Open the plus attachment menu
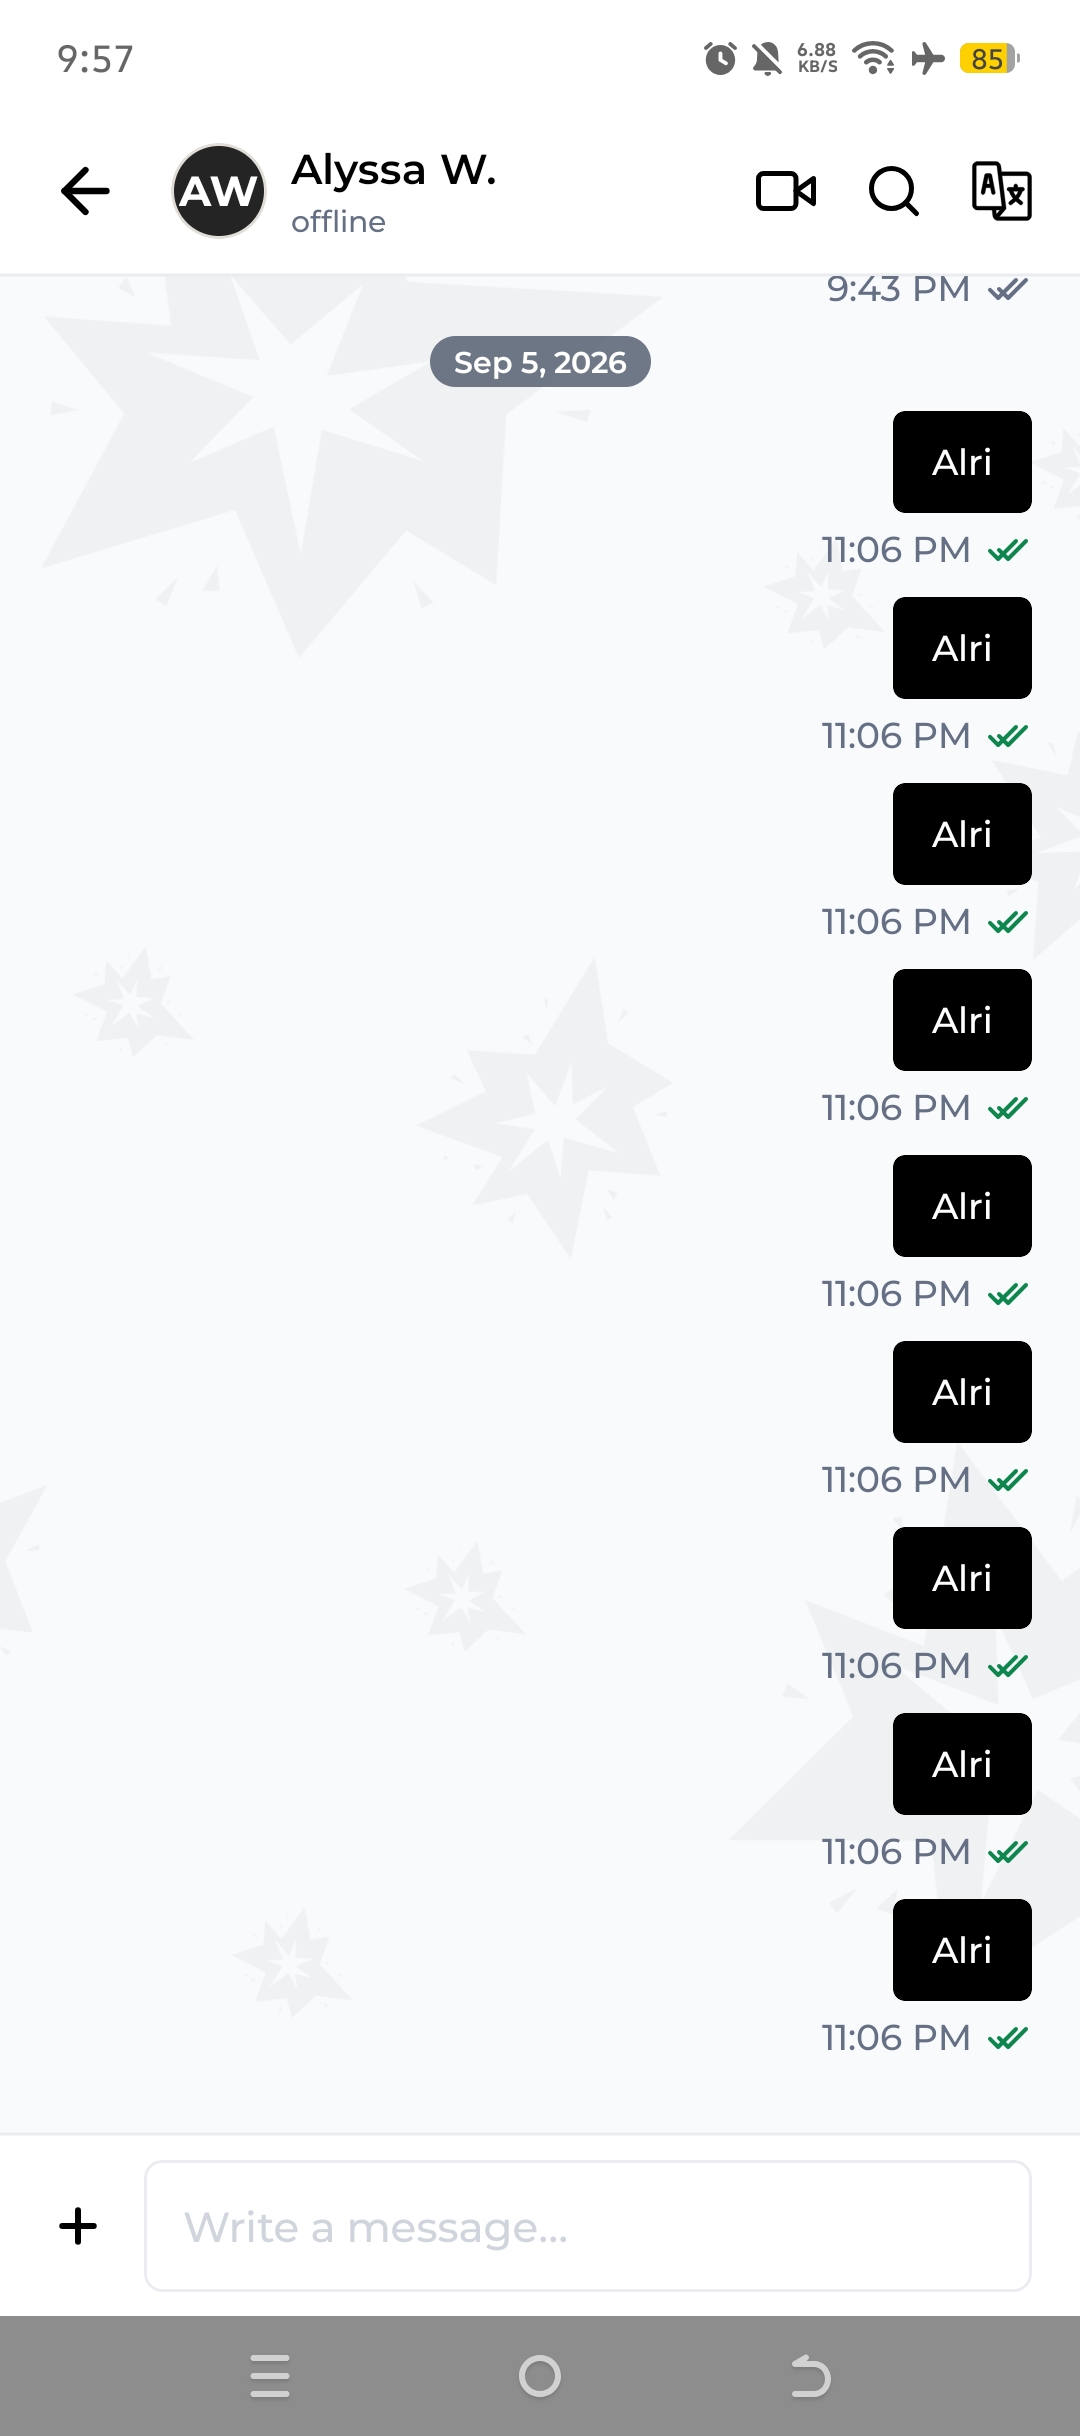Screen dimensions: 1080x2436 78,2226
